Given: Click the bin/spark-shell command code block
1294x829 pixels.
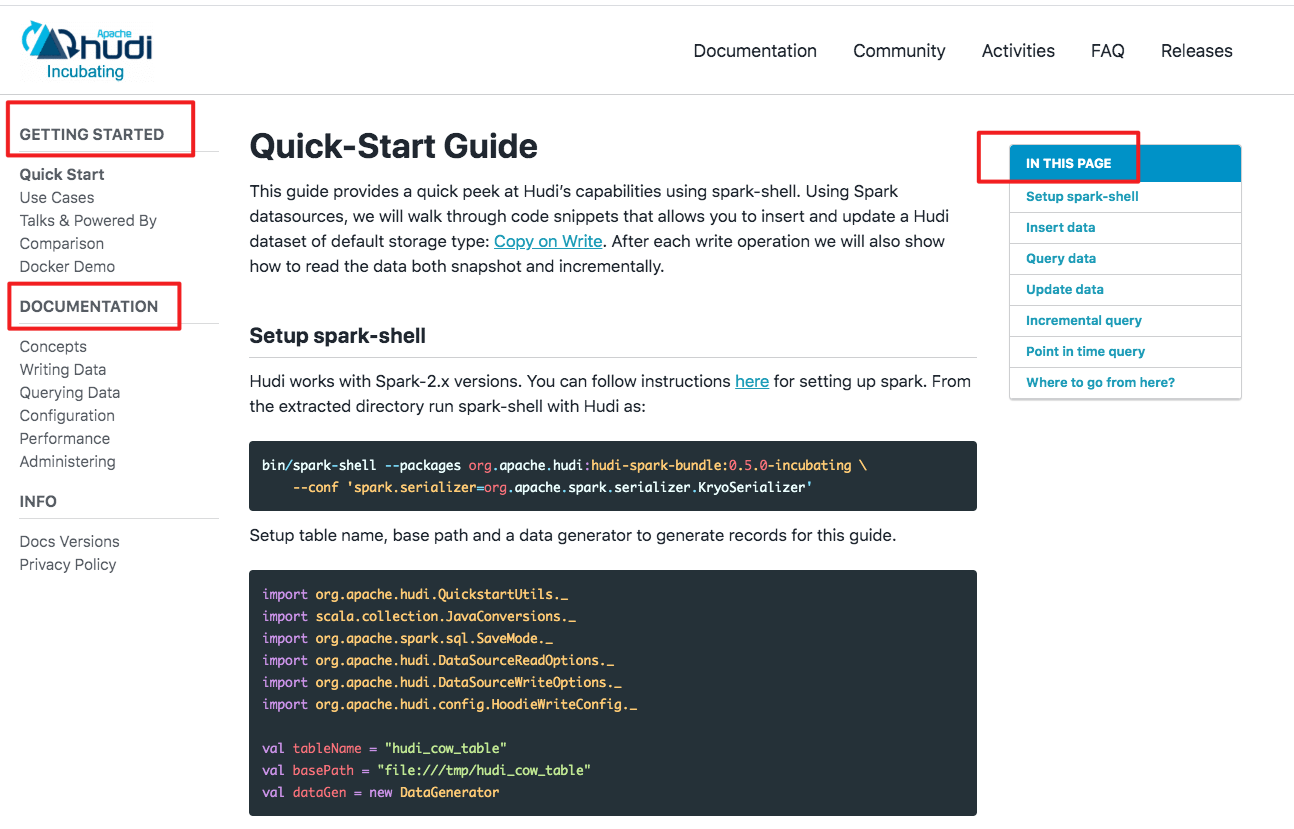Looking at the screenshot, I should (613, 476).
